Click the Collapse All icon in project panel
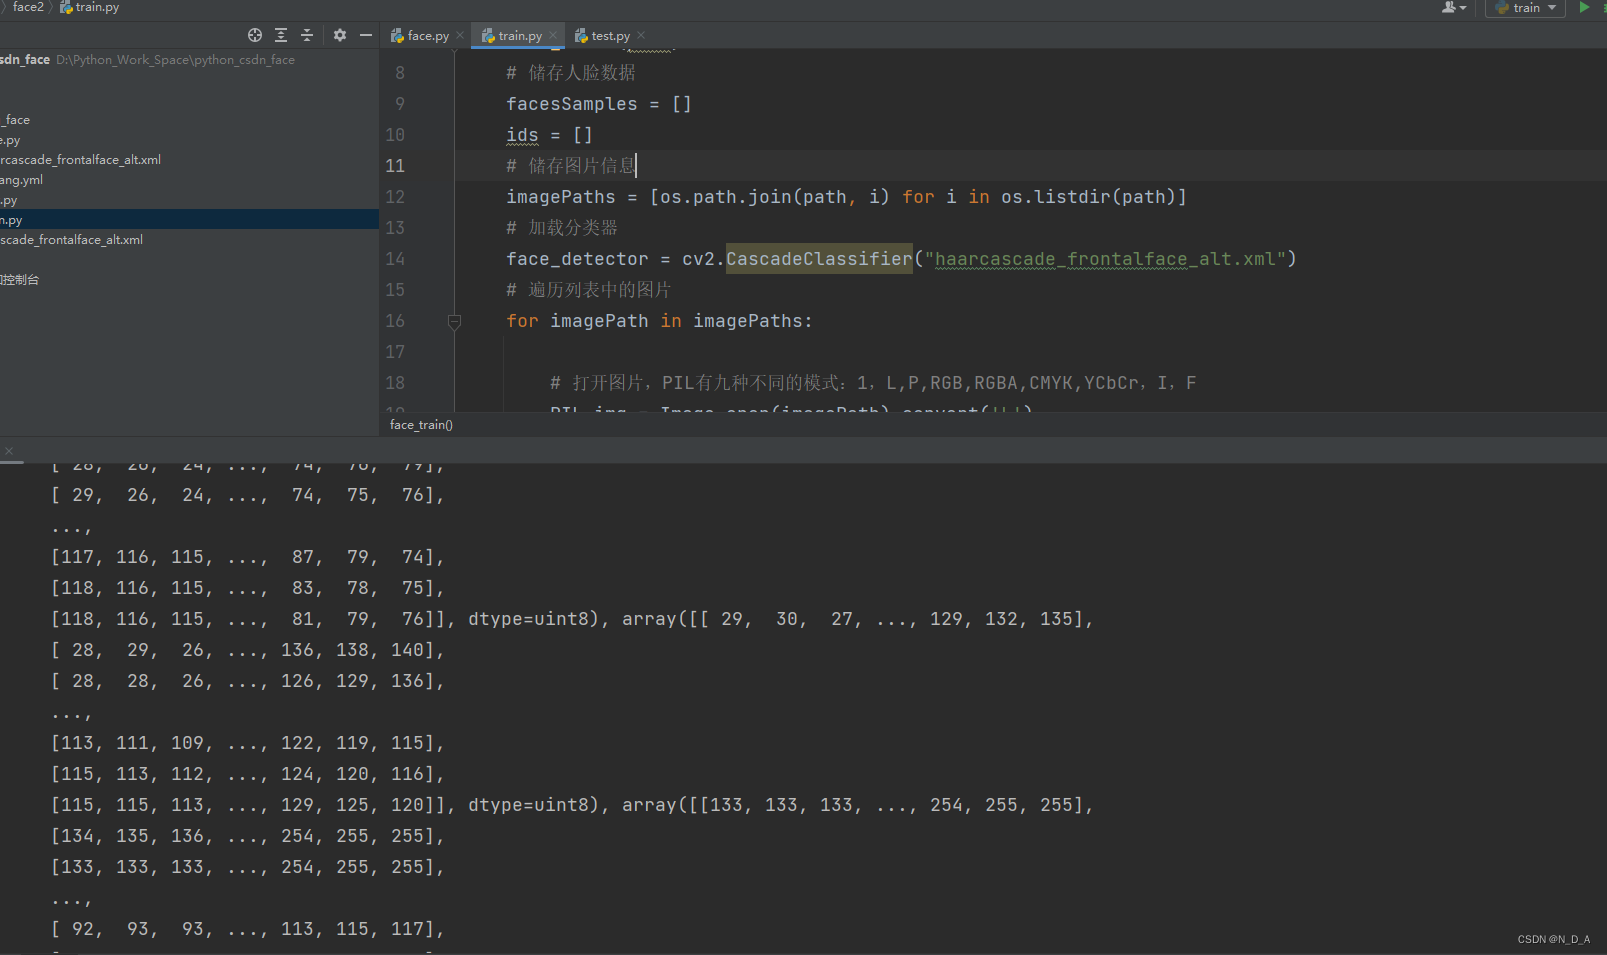The image size is (1607, 955). click(307, 35)
